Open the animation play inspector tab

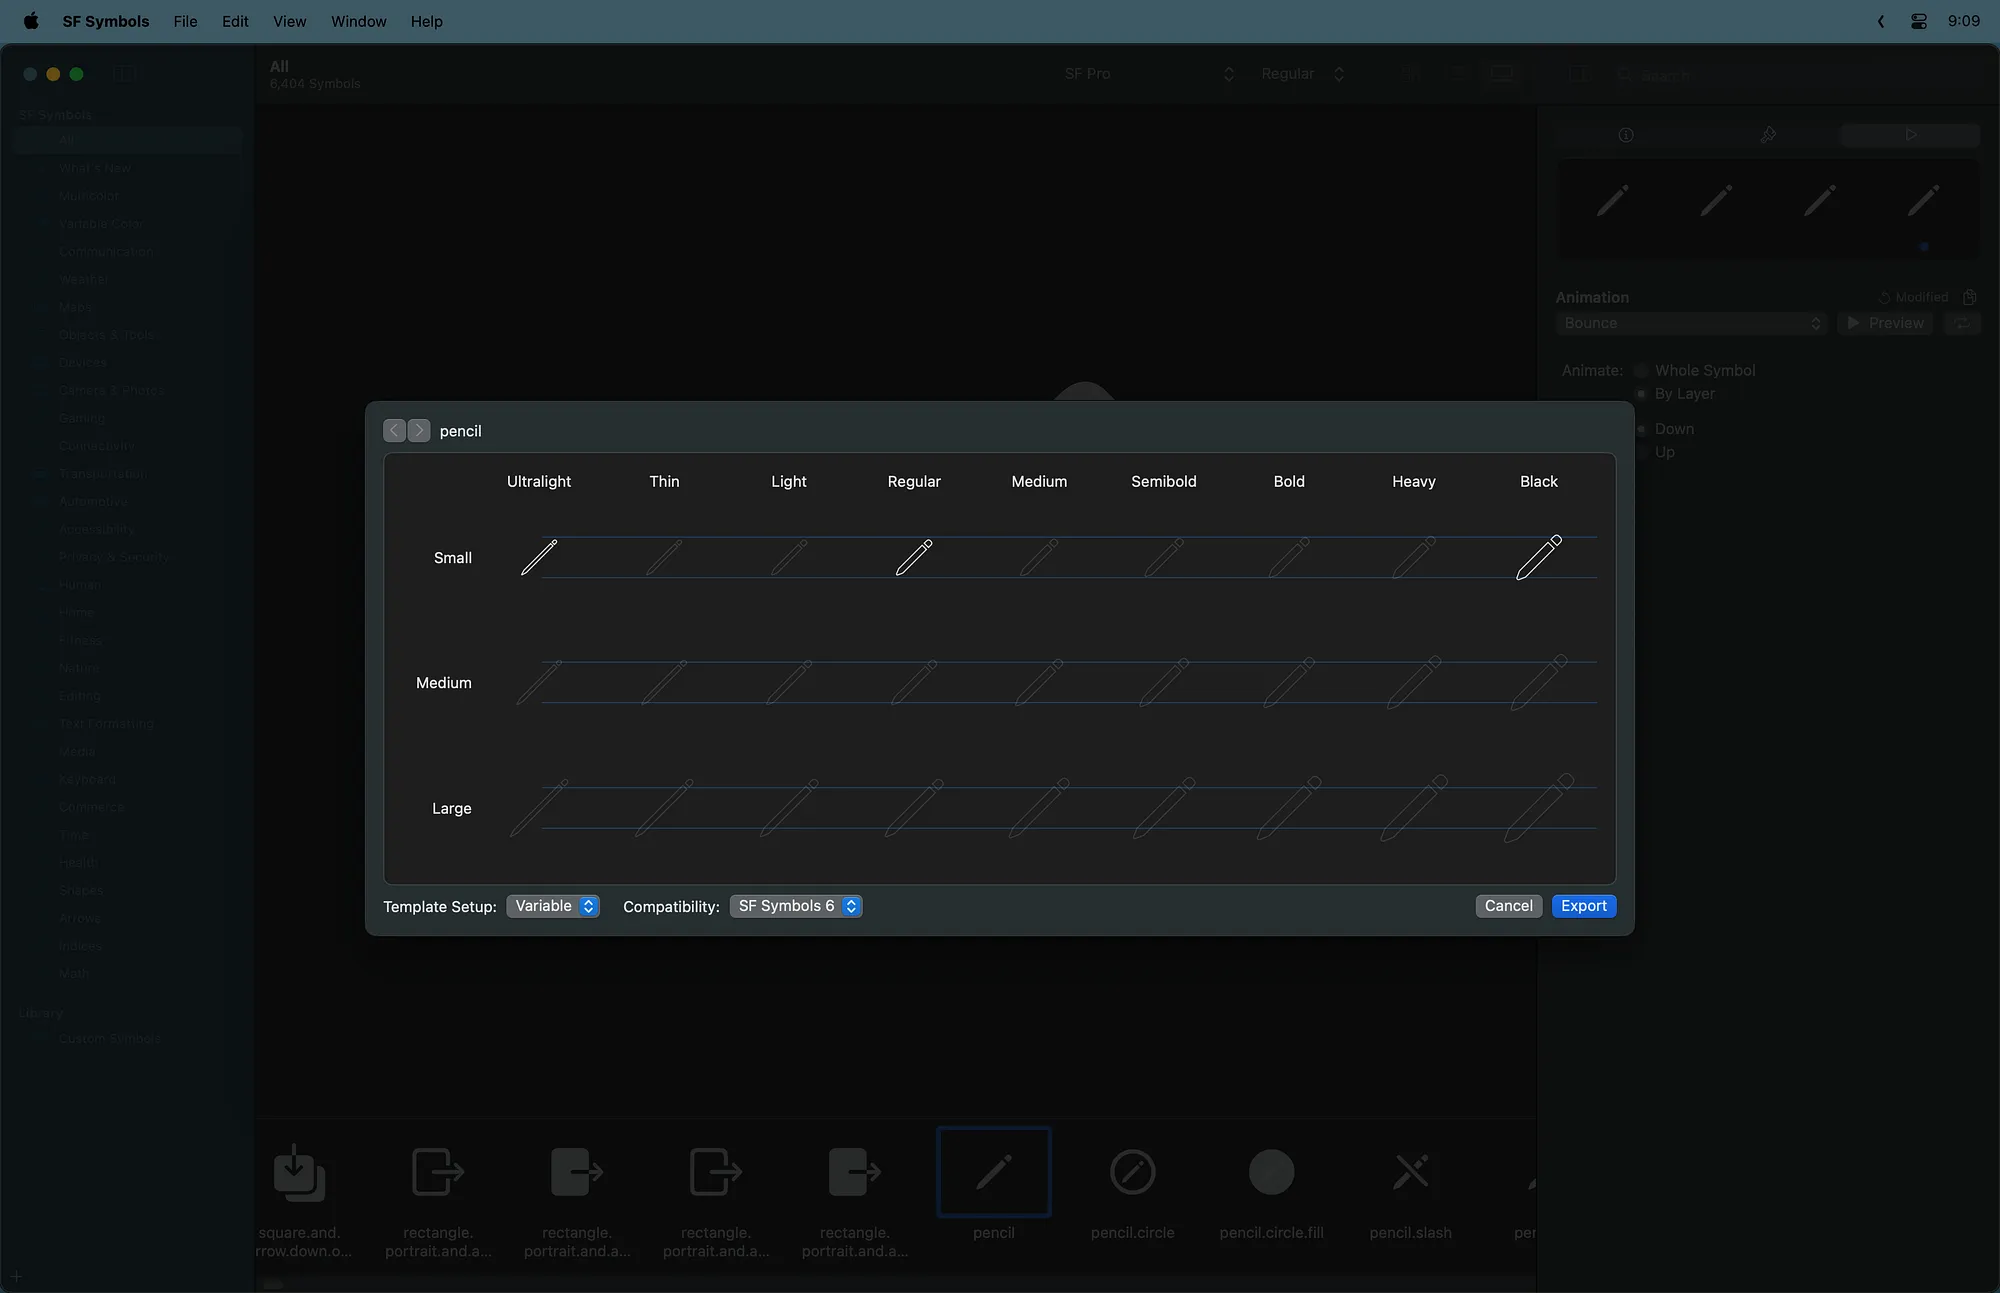tap(1910, 135)
